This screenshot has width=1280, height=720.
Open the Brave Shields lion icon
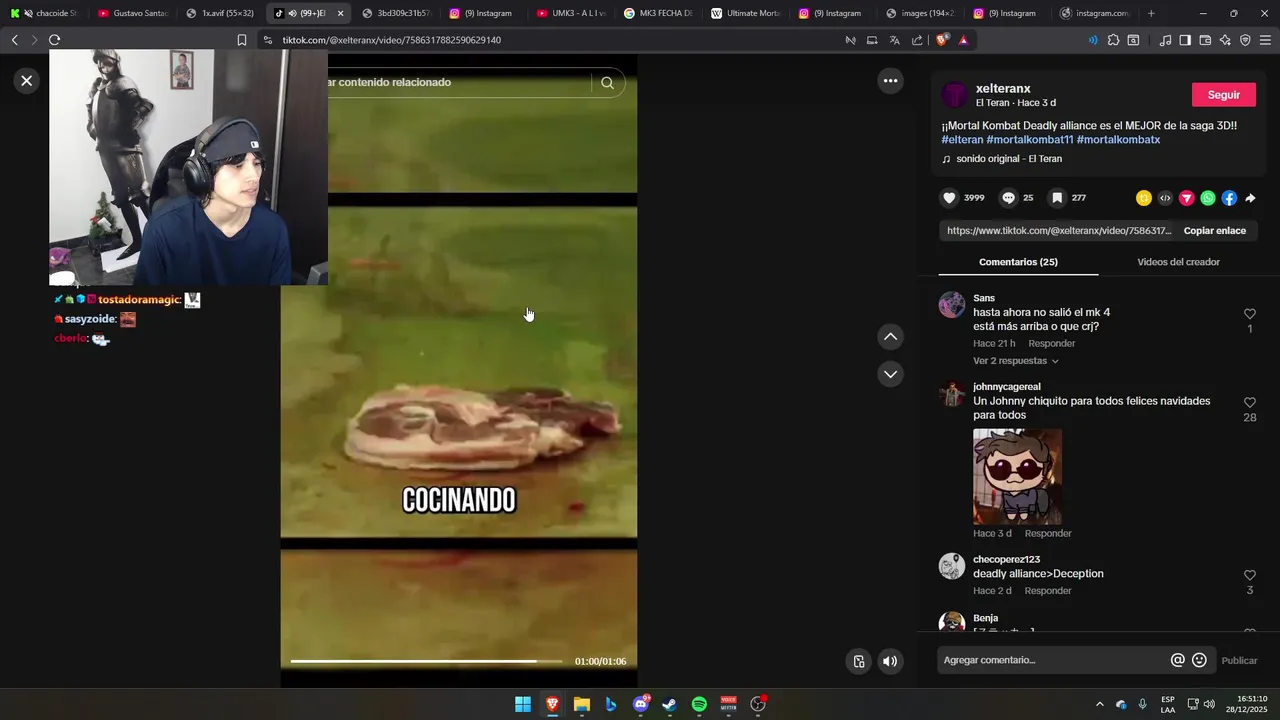coord(942,40)
